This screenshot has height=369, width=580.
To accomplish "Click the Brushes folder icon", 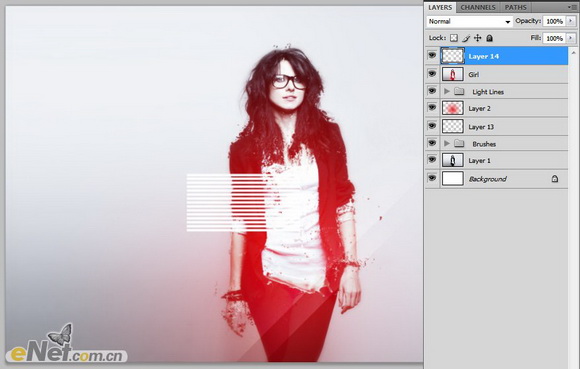I will tap(459, 143).
